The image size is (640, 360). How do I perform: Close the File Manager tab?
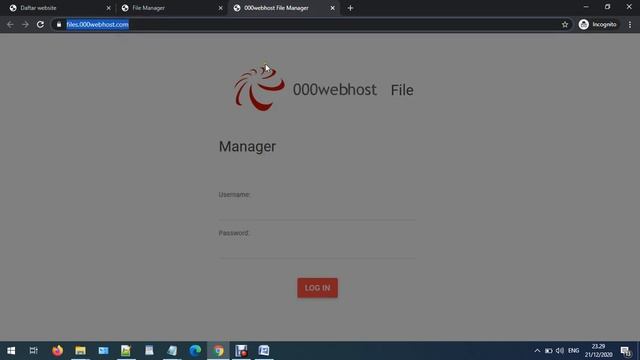pos(220,8)
